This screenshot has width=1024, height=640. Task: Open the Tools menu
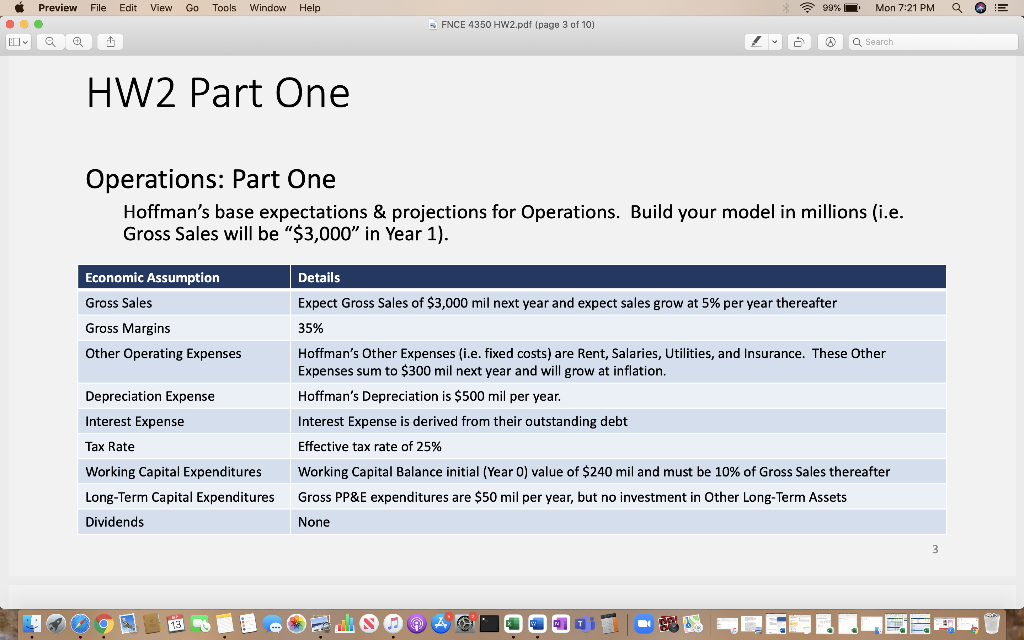[224, 8]
